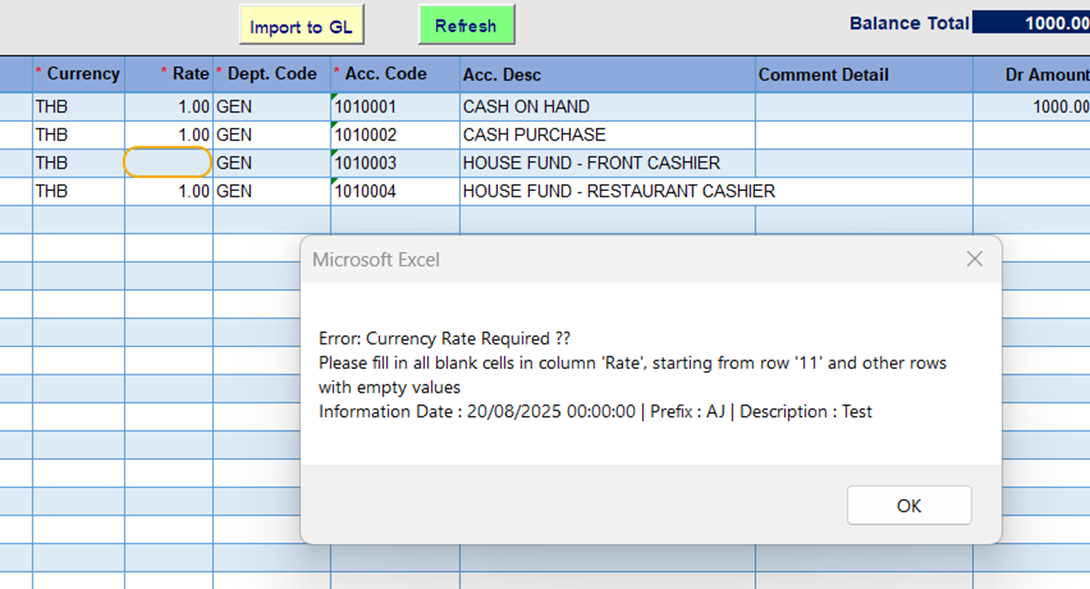Select account code 1010004 cell
The image size is (1090, 589).
(394, 191)
